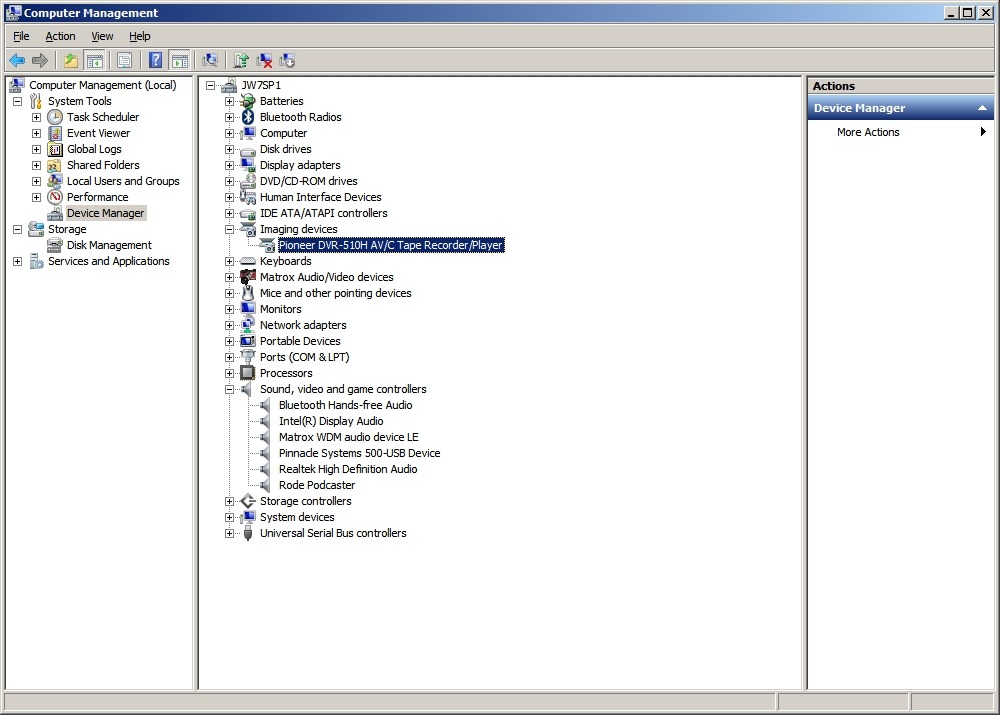Screen dimensions: 1000x715
Task: Select the Human Interface Devices icon
Action: (248, 197)
